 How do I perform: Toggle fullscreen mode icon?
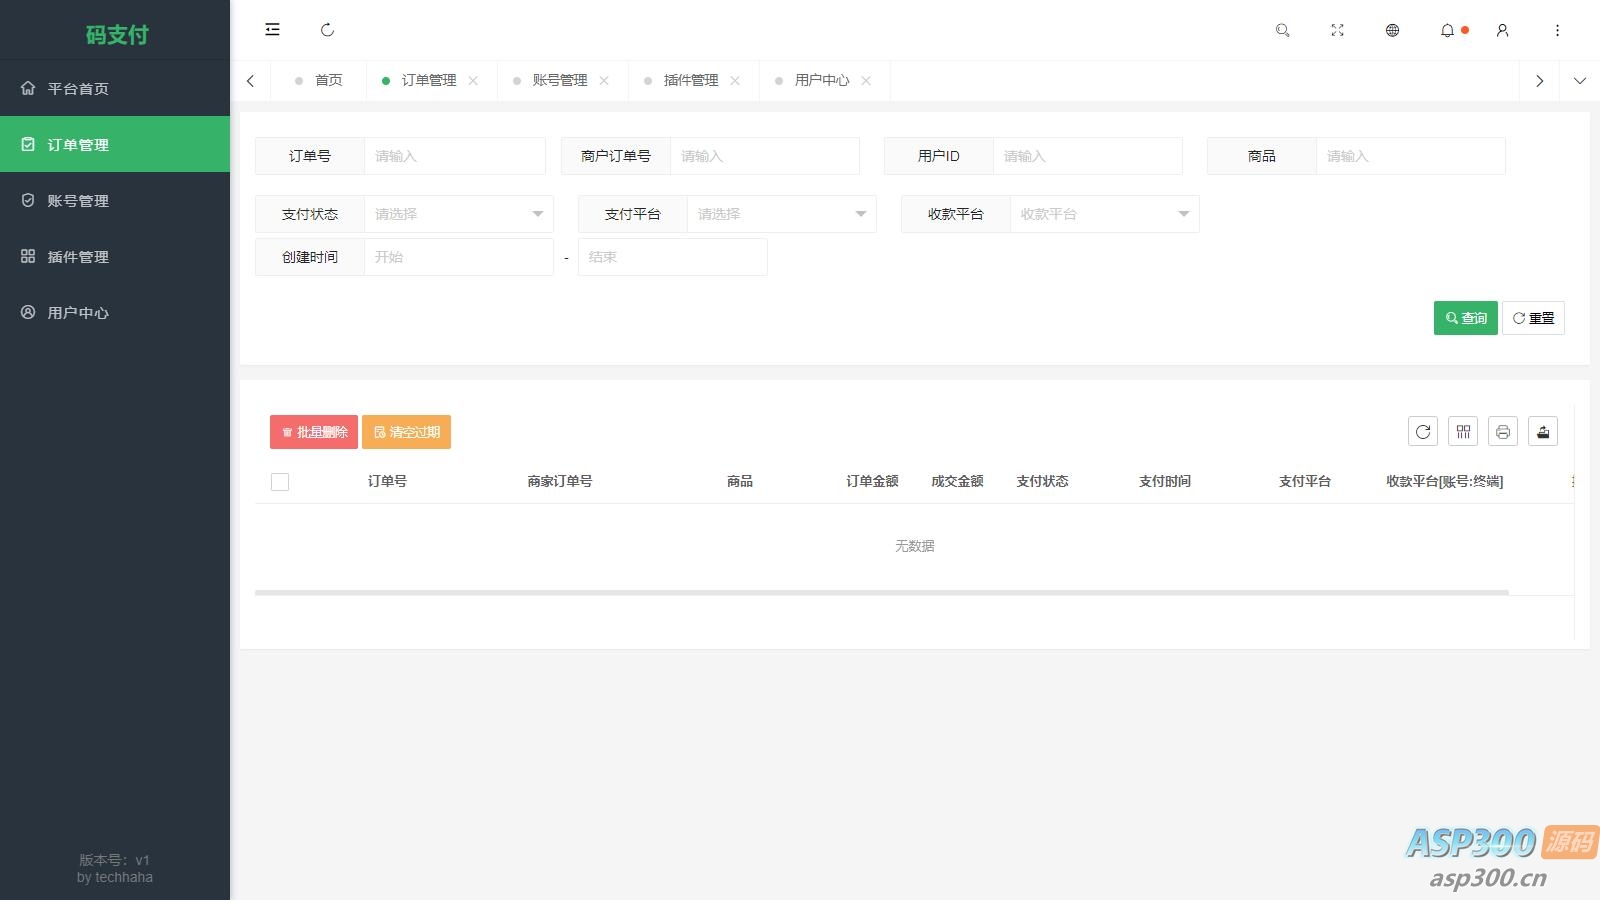(1337, 30)
